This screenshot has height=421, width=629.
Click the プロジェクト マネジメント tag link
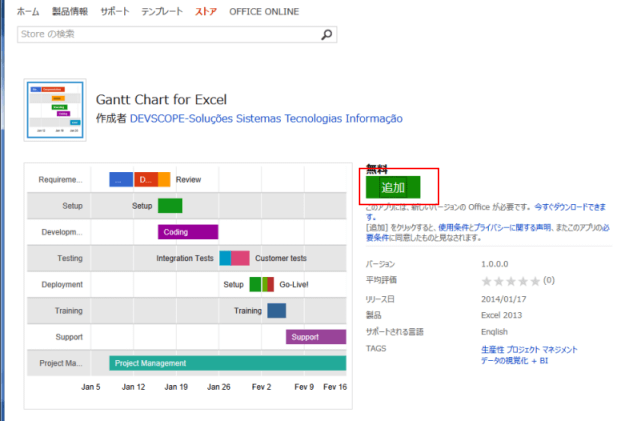pyautogui.click(x=542, y=350)
